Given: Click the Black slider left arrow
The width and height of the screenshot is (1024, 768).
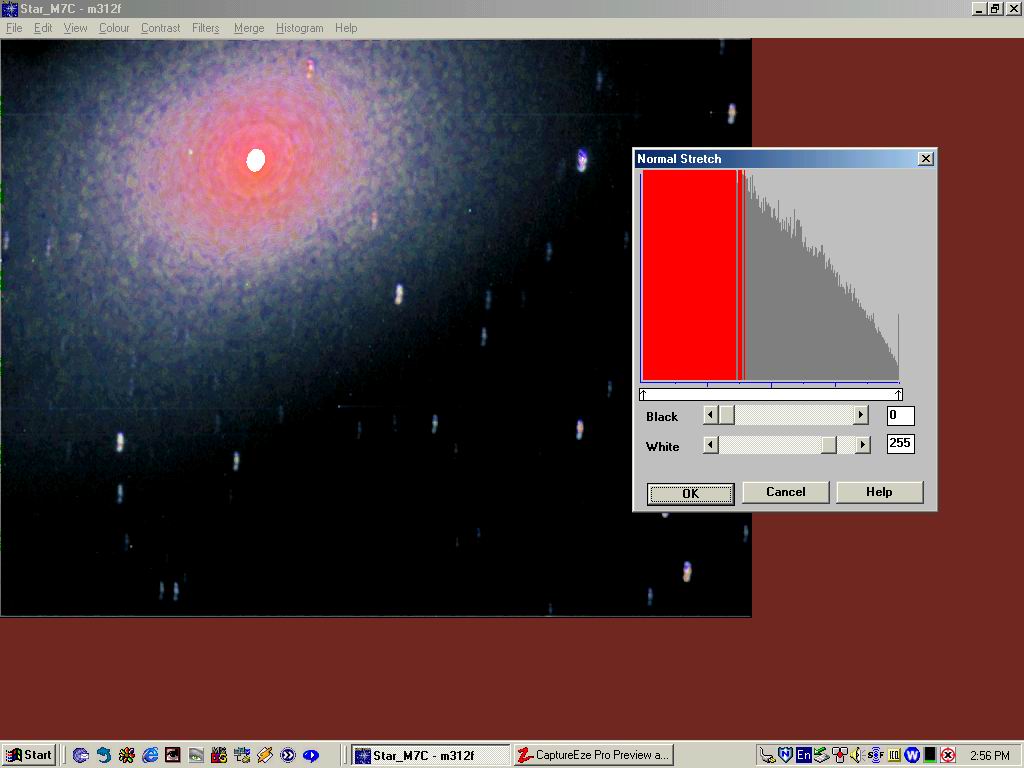Looking at the screenshot, I should [711, 415].
